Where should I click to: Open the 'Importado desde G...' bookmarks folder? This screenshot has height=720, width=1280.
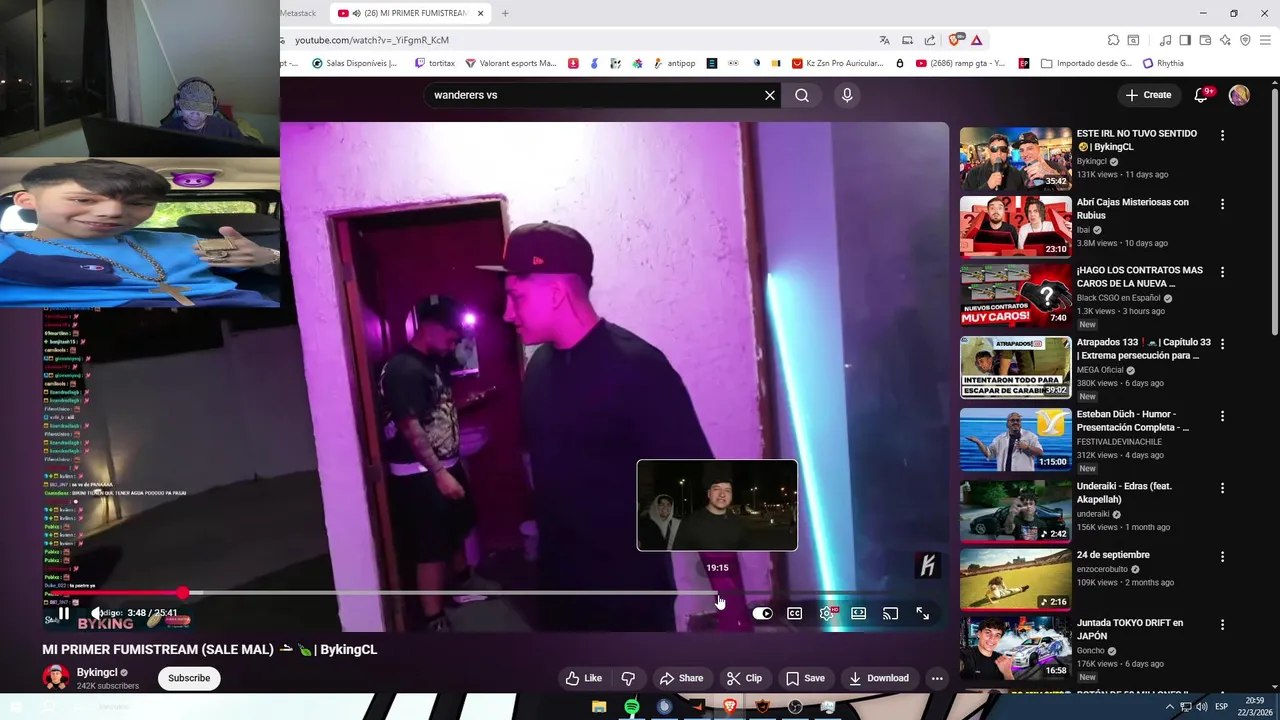tap(1087, 63)
